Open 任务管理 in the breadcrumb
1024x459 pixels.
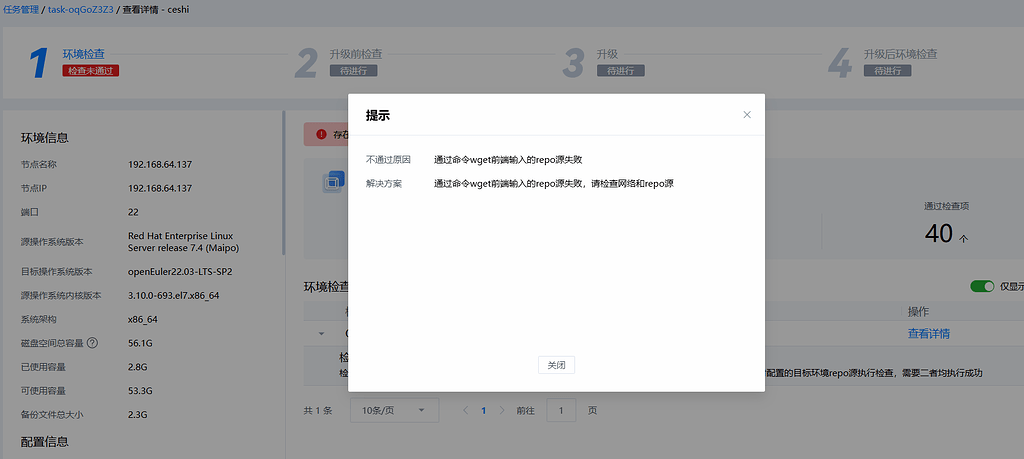22,9
